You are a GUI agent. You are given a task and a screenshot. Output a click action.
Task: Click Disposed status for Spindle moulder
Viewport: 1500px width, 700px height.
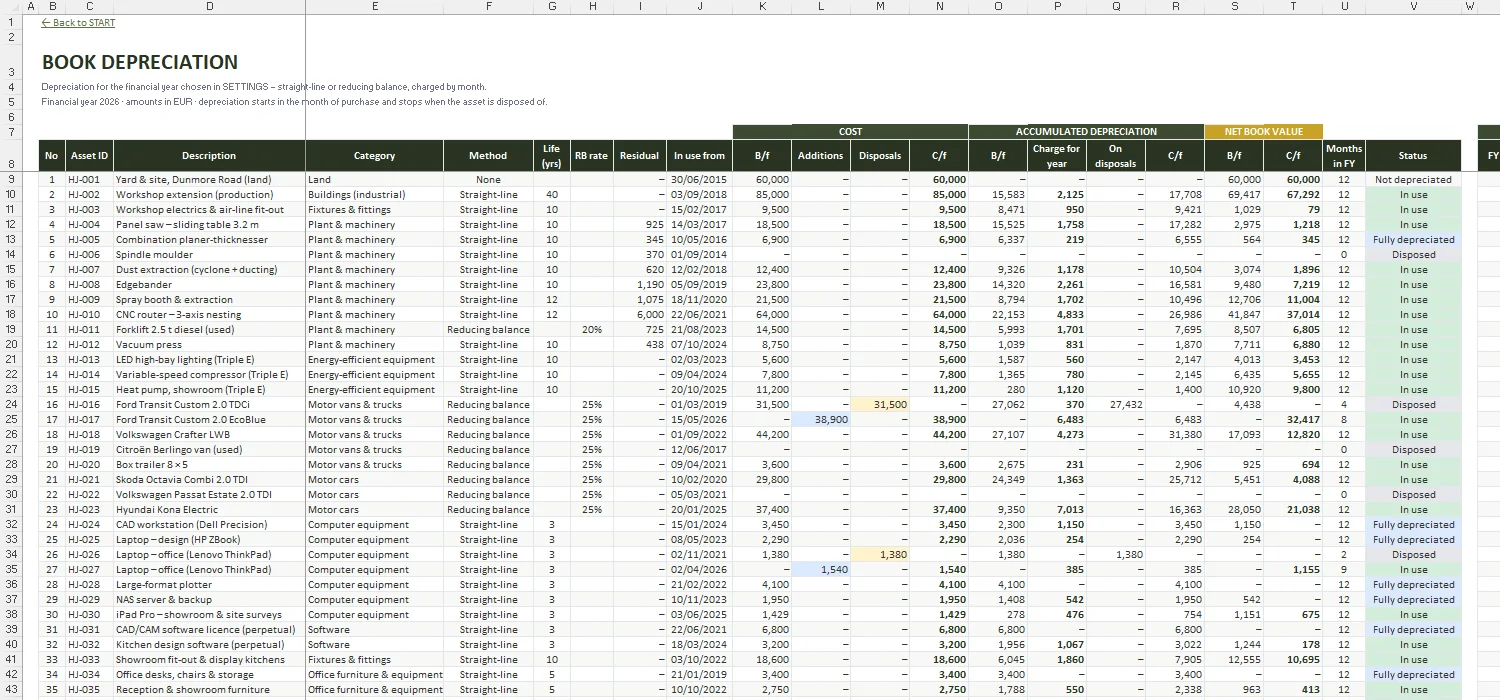coord(1413,255)
